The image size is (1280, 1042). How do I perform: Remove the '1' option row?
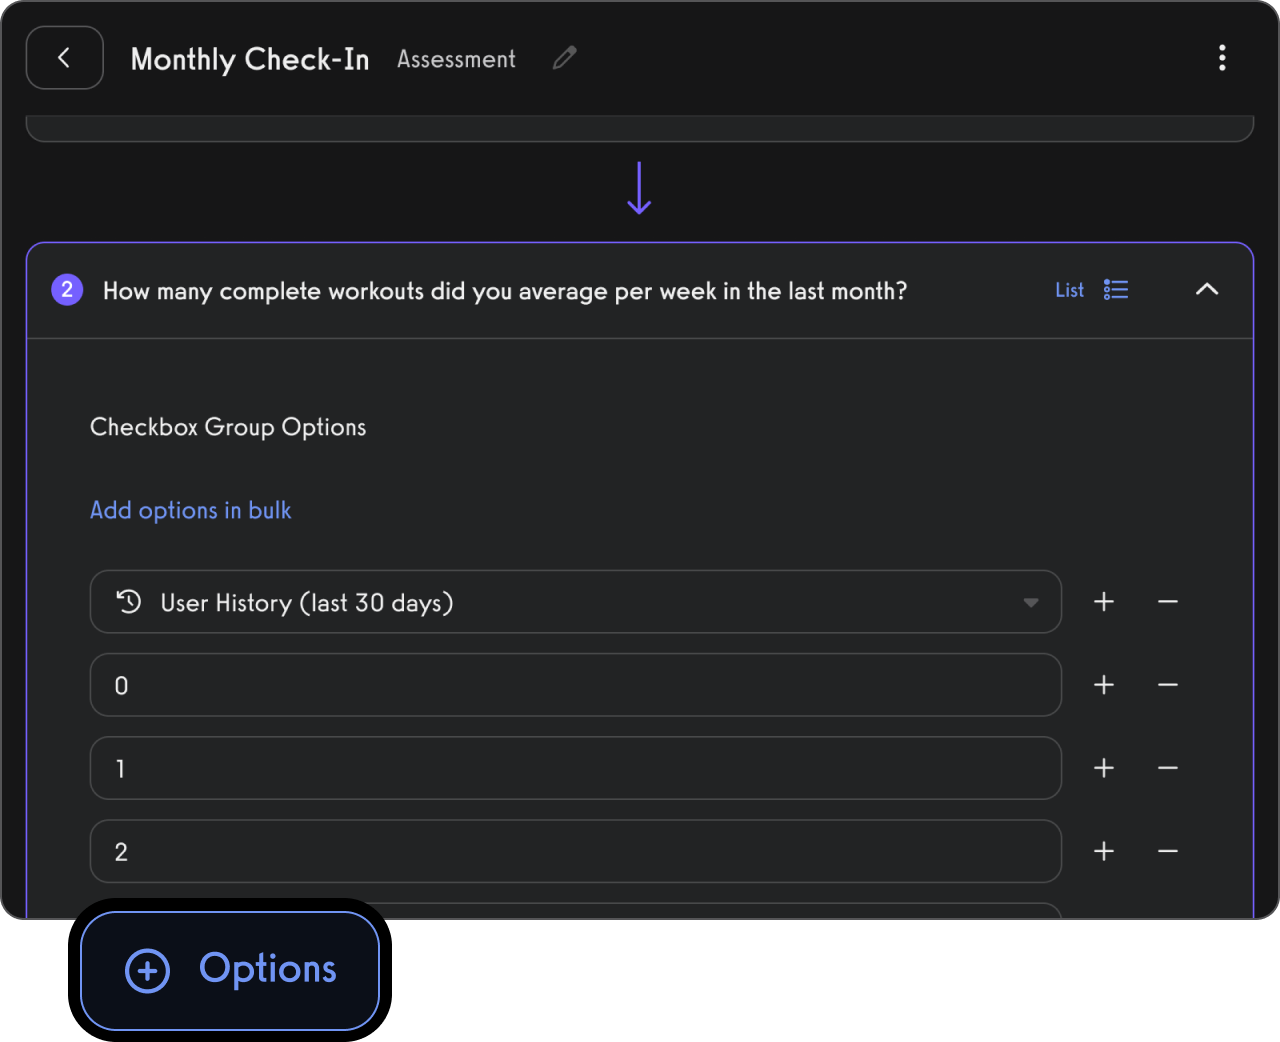coord(1168,768)
